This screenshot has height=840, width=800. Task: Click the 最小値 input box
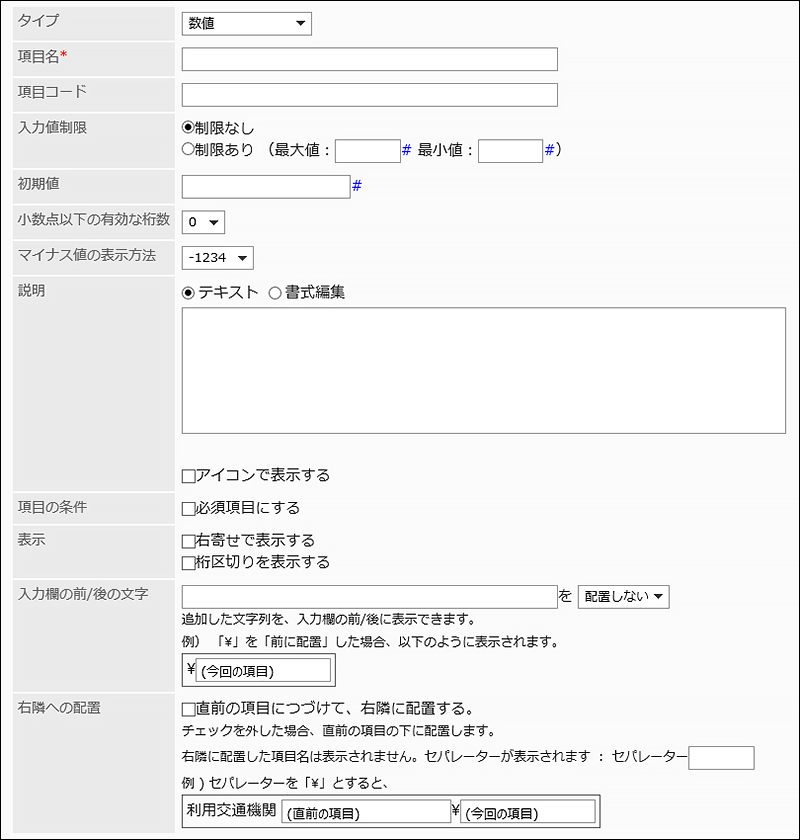pos(511,151)
